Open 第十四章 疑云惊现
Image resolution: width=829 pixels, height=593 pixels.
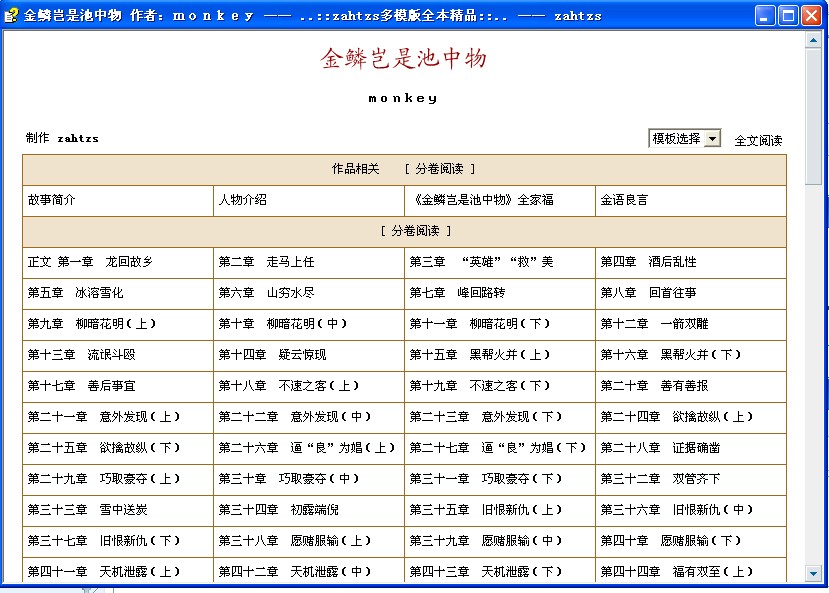point(273,355)
